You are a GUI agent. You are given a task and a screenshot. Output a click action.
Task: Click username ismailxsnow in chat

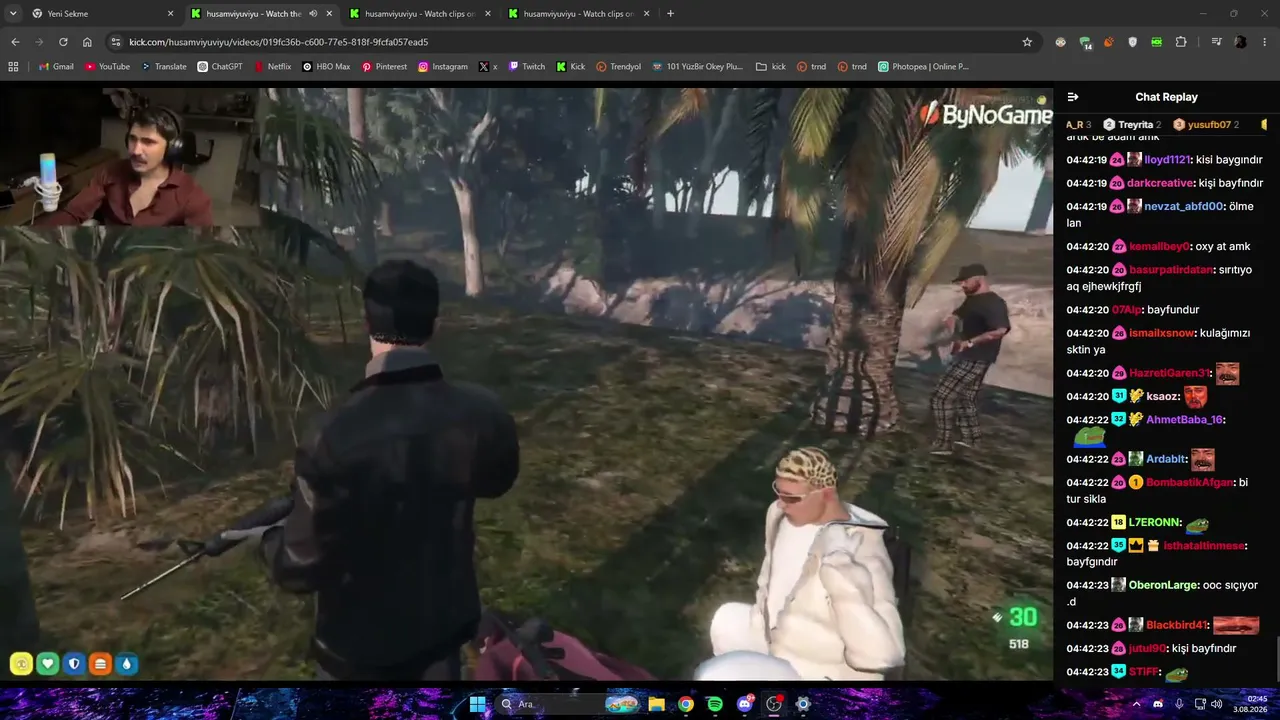click(1162, 333)
